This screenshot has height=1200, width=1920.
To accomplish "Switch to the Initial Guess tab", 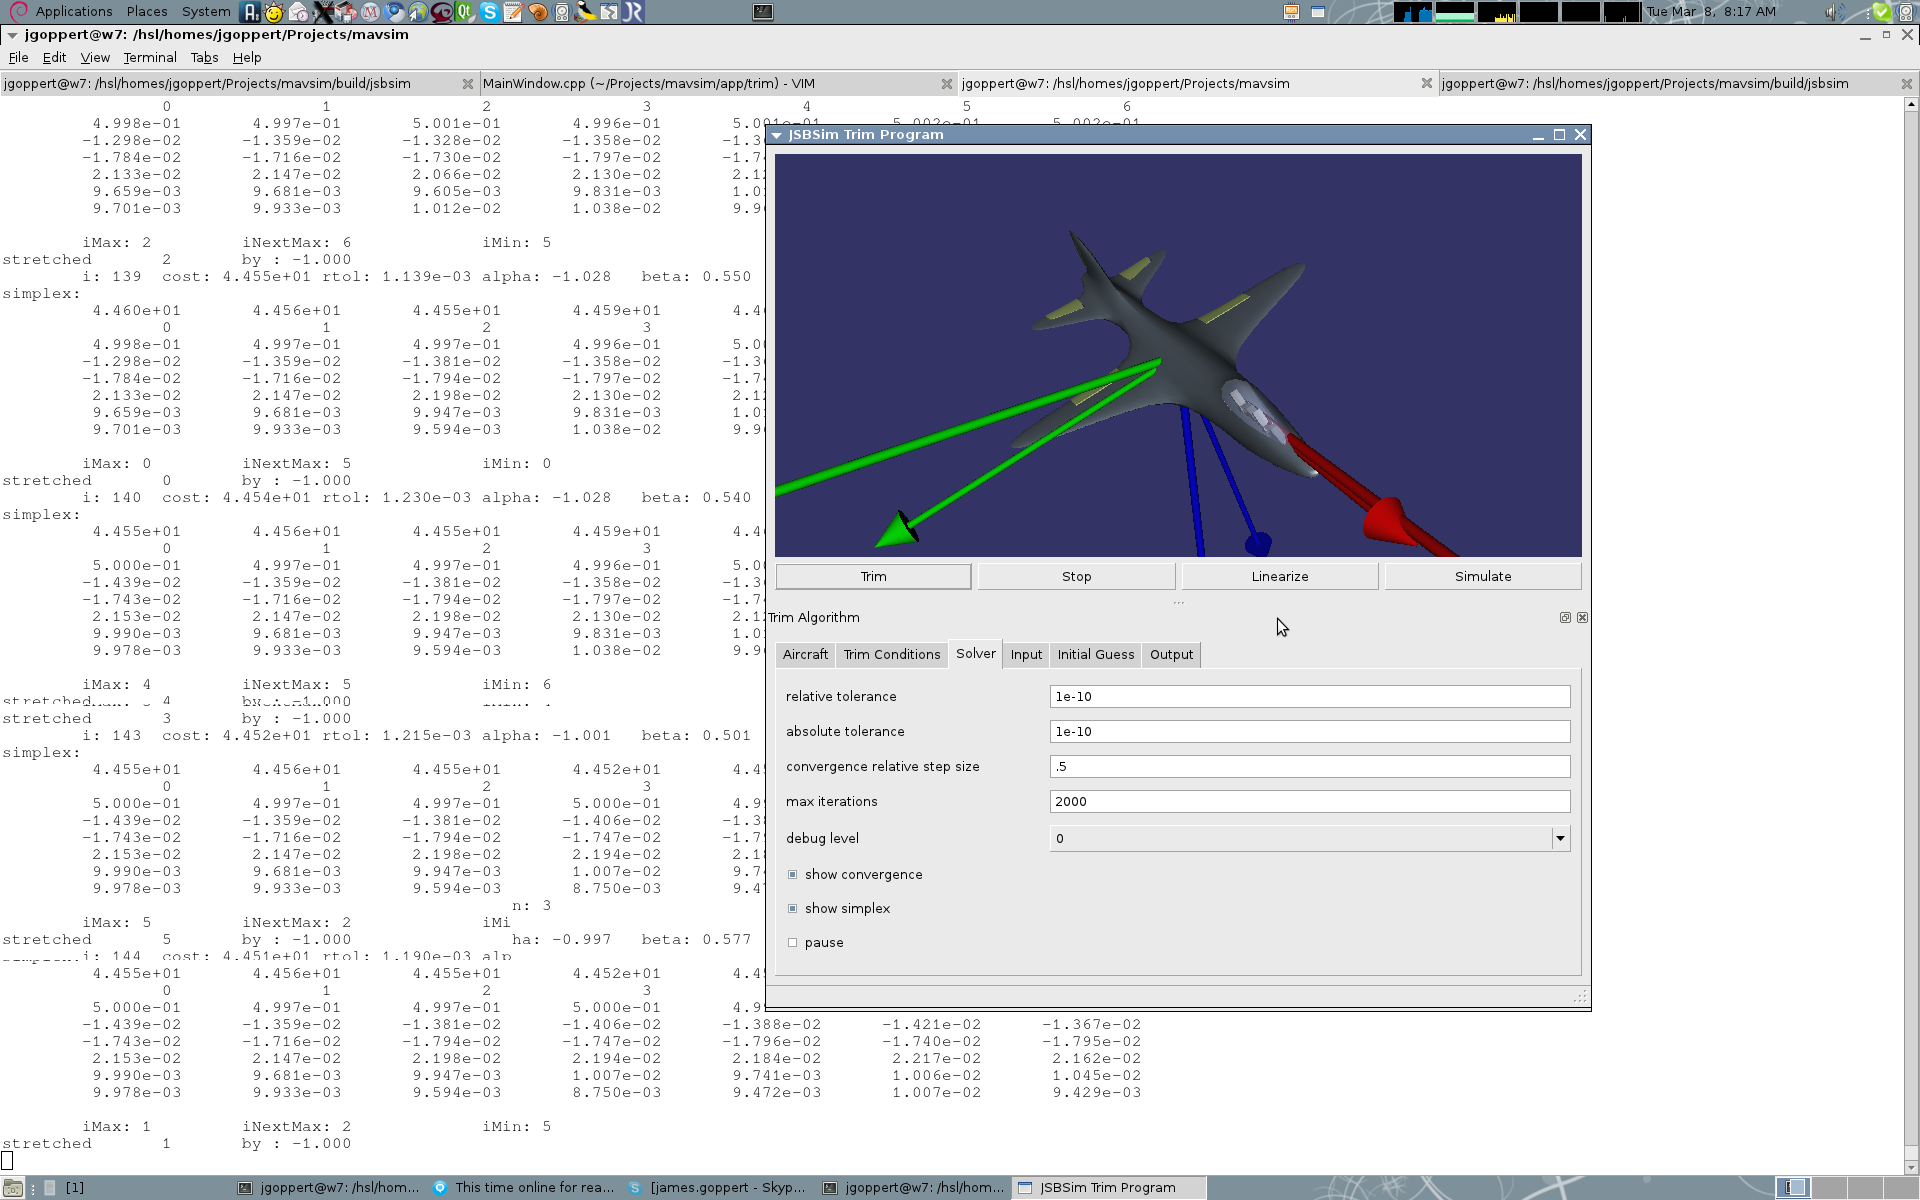I will pos(1096,655).
